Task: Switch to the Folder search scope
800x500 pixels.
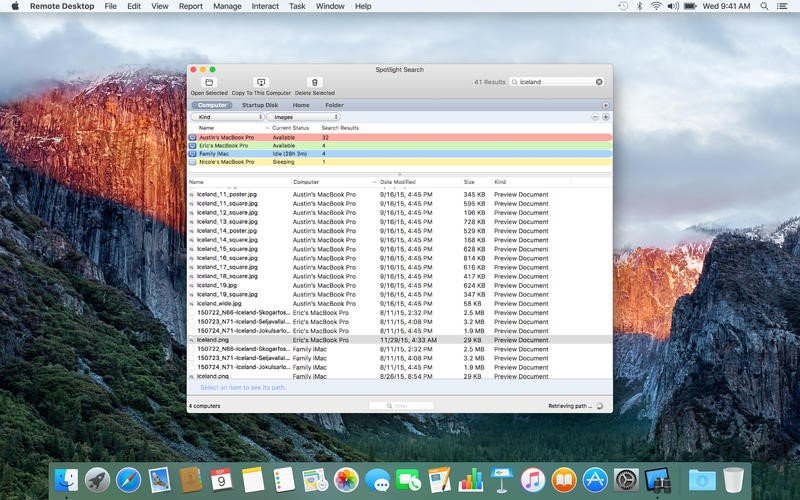Action: pos(334,105)
